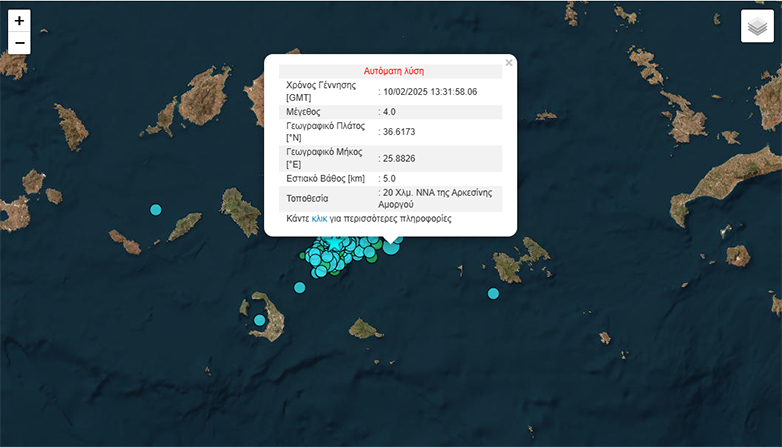The image size is (782, 447).
Task: Click Anafi island east of Santorini
Action: coord(366,328)
